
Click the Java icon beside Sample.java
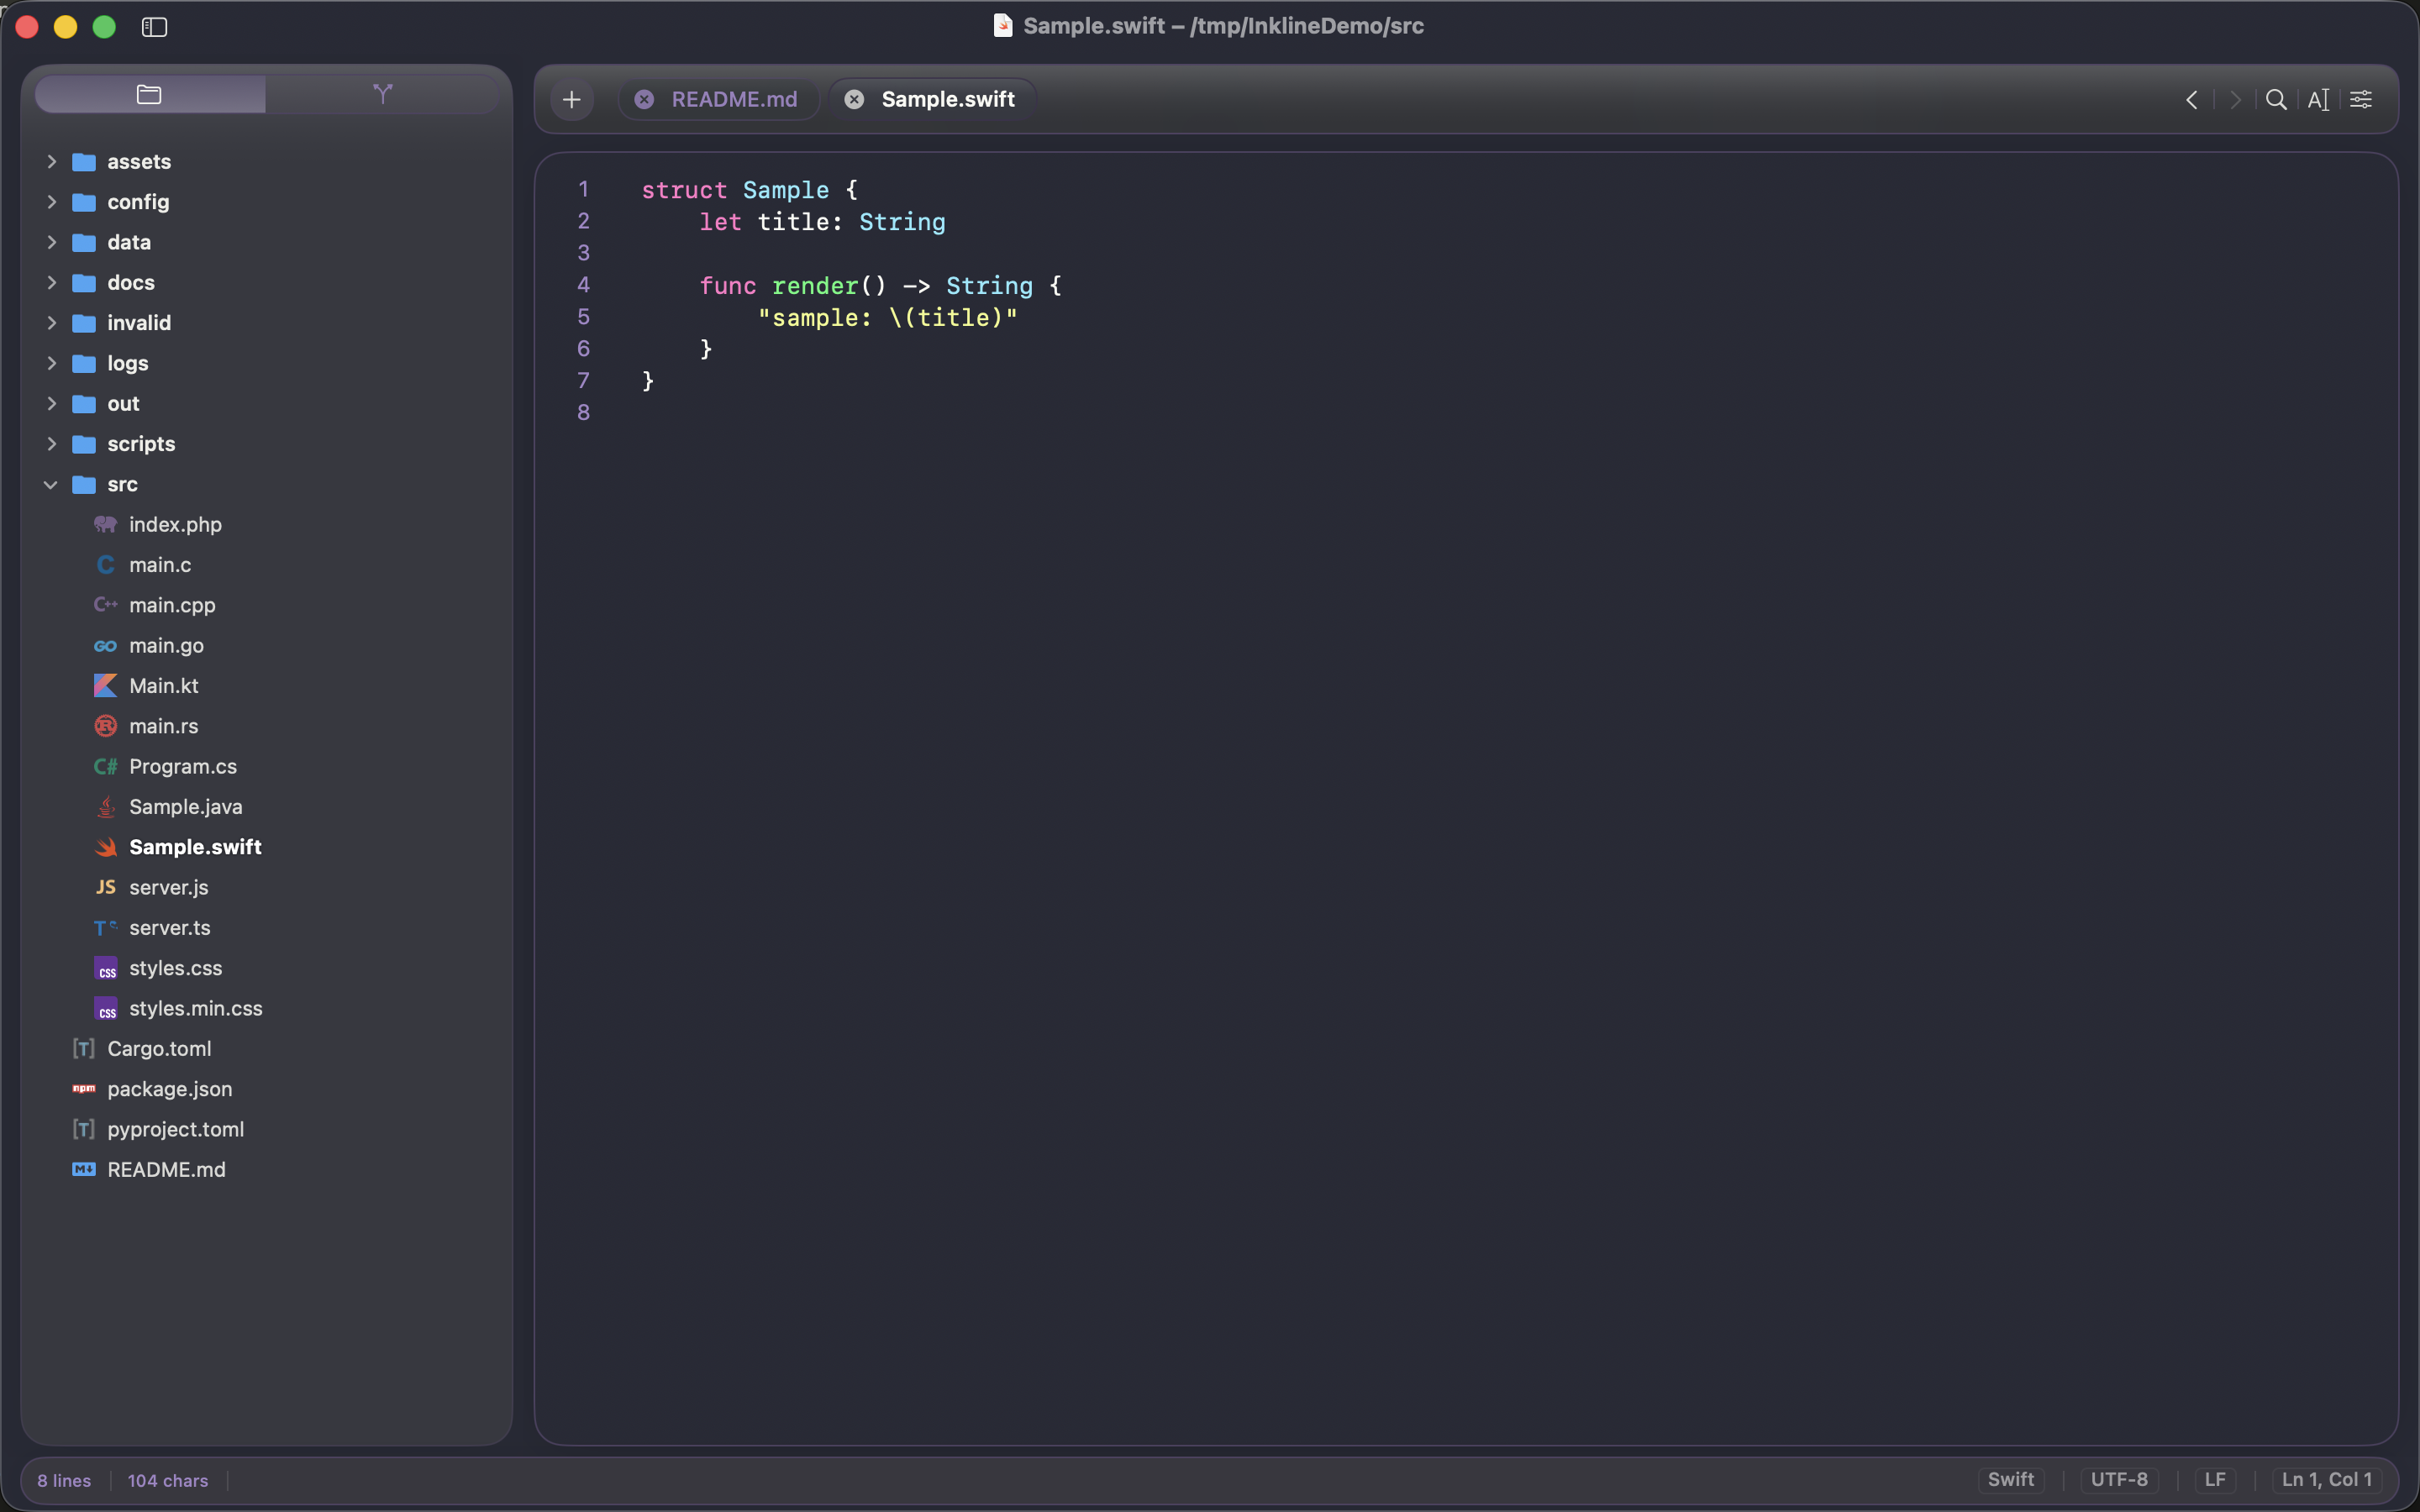106,807
